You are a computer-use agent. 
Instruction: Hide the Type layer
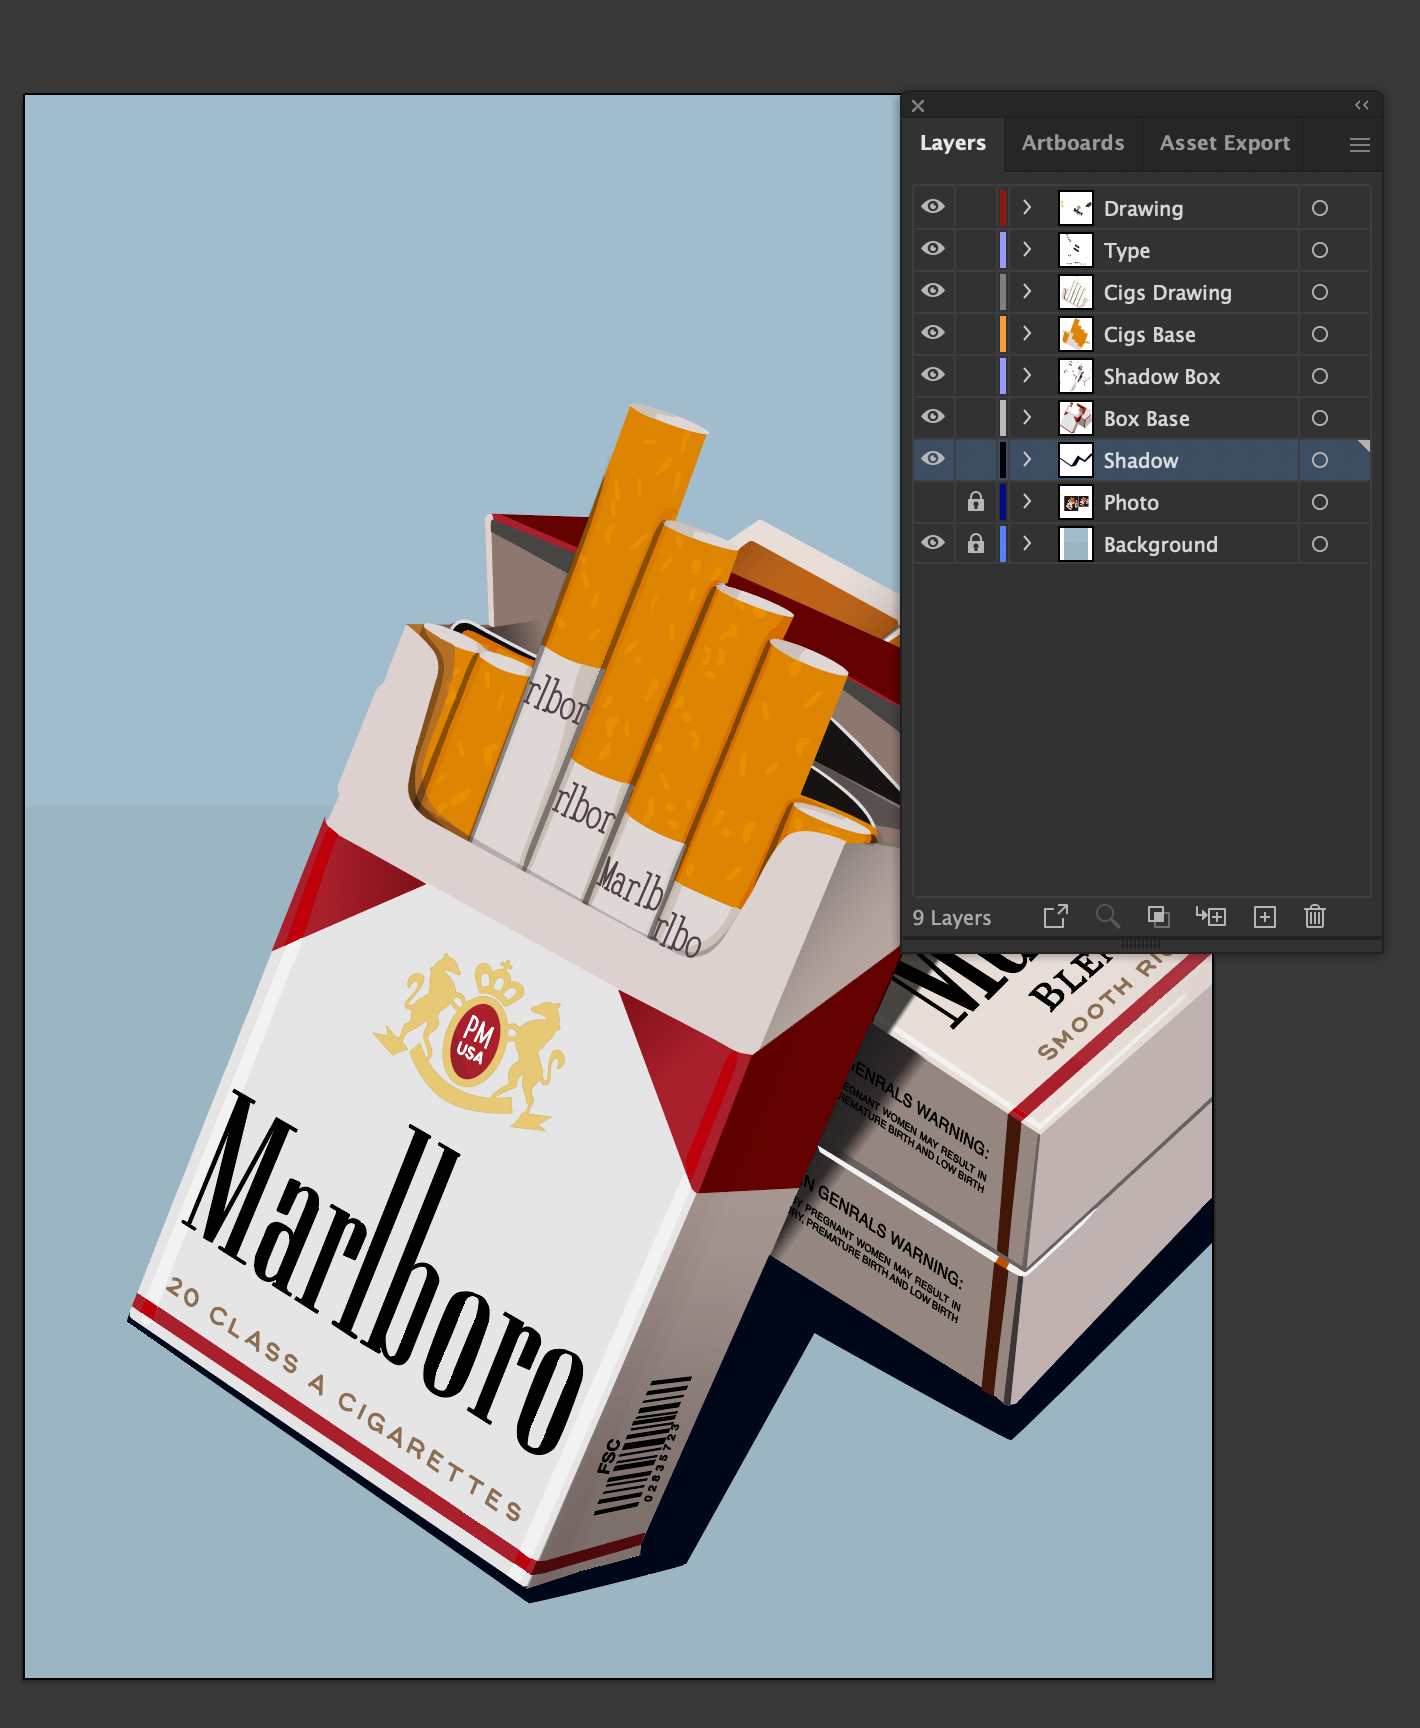[x=933, y=249]
